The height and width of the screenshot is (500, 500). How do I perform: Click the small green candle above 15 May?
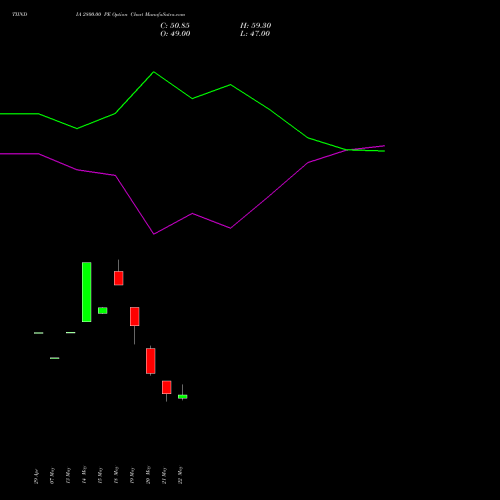103,310
